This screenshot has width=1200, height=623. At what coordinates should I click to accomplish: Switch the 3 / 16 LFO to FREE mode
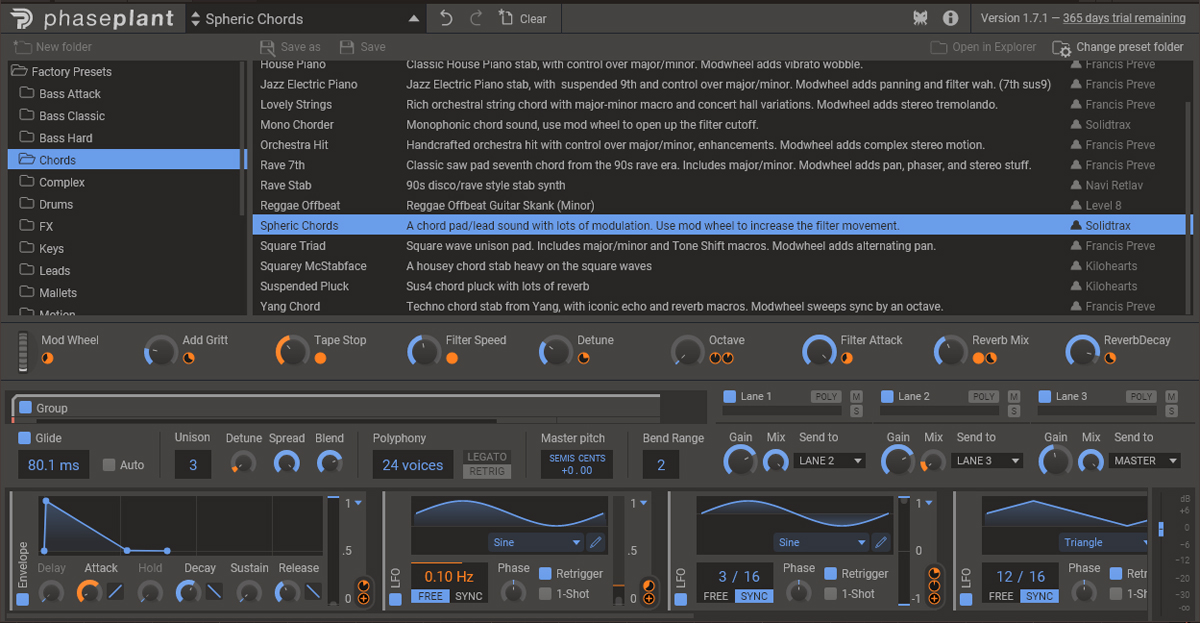(x=716, y=596)
